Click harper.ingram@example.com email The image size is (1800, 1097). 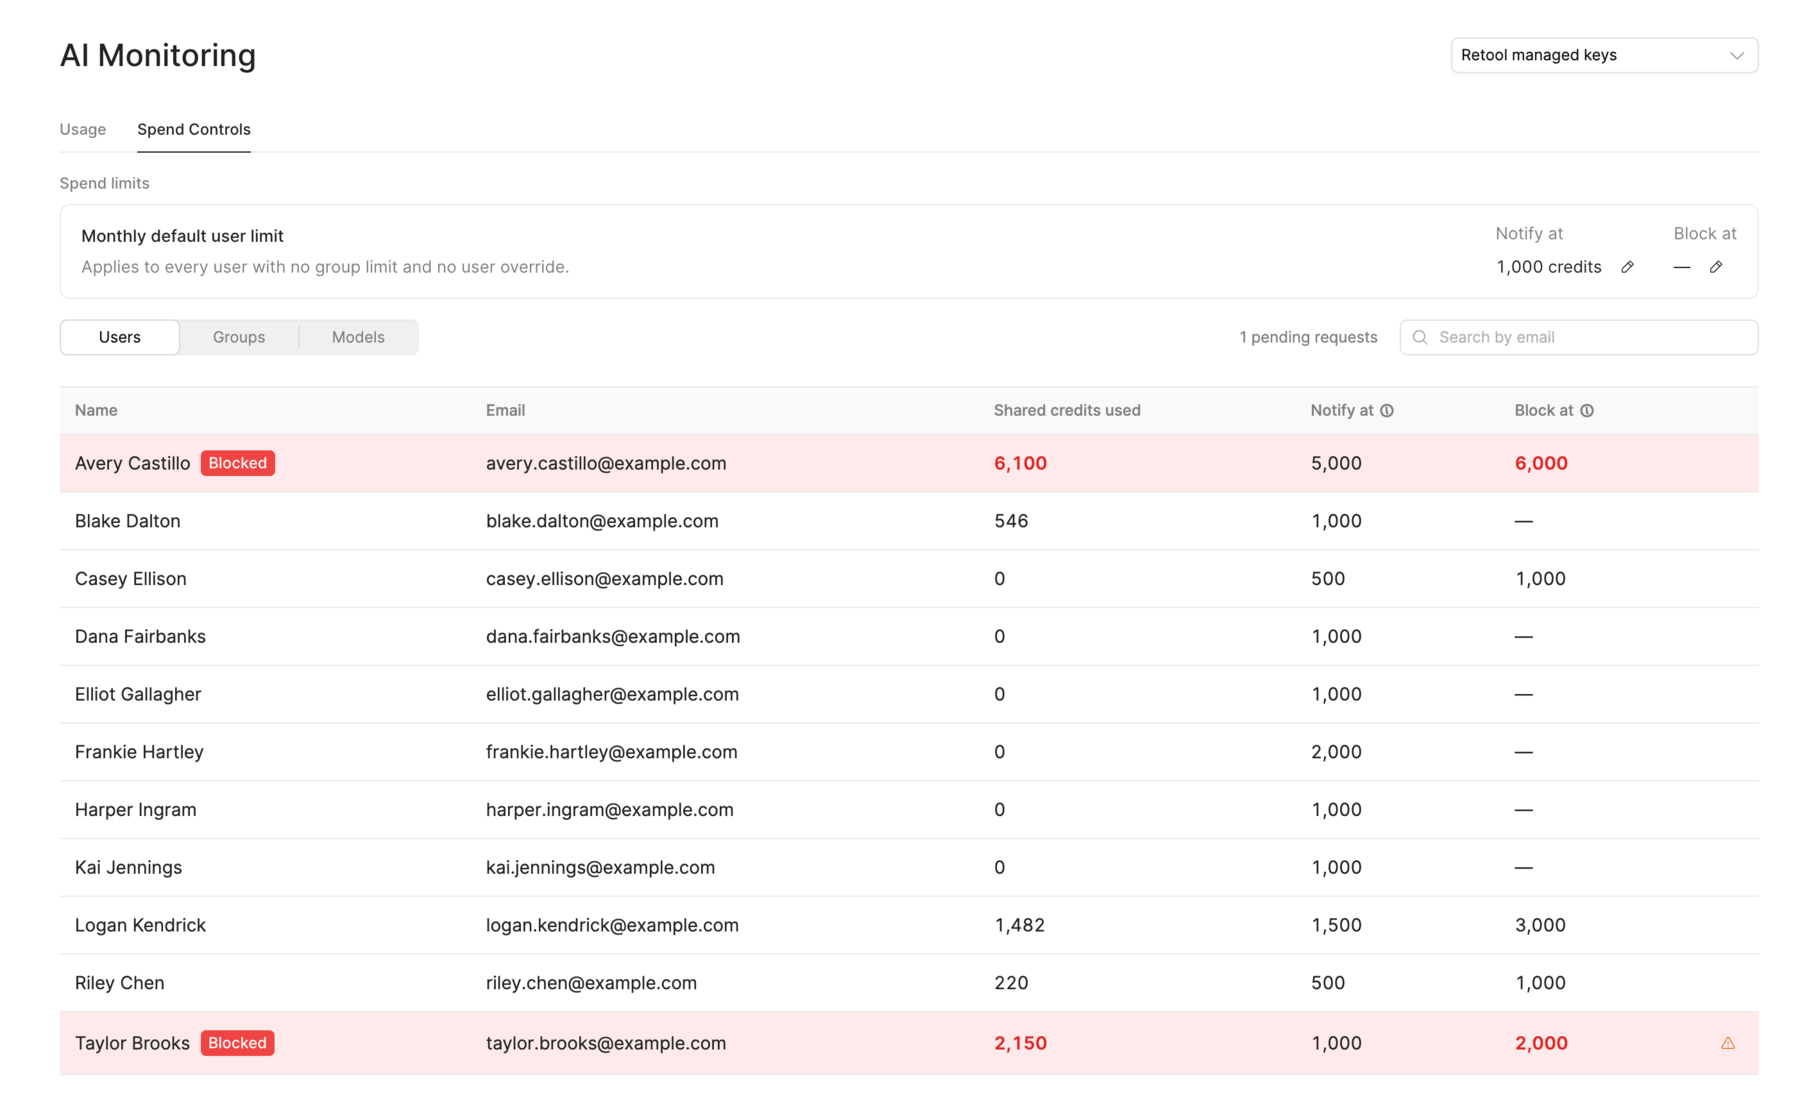coord(610,810)
